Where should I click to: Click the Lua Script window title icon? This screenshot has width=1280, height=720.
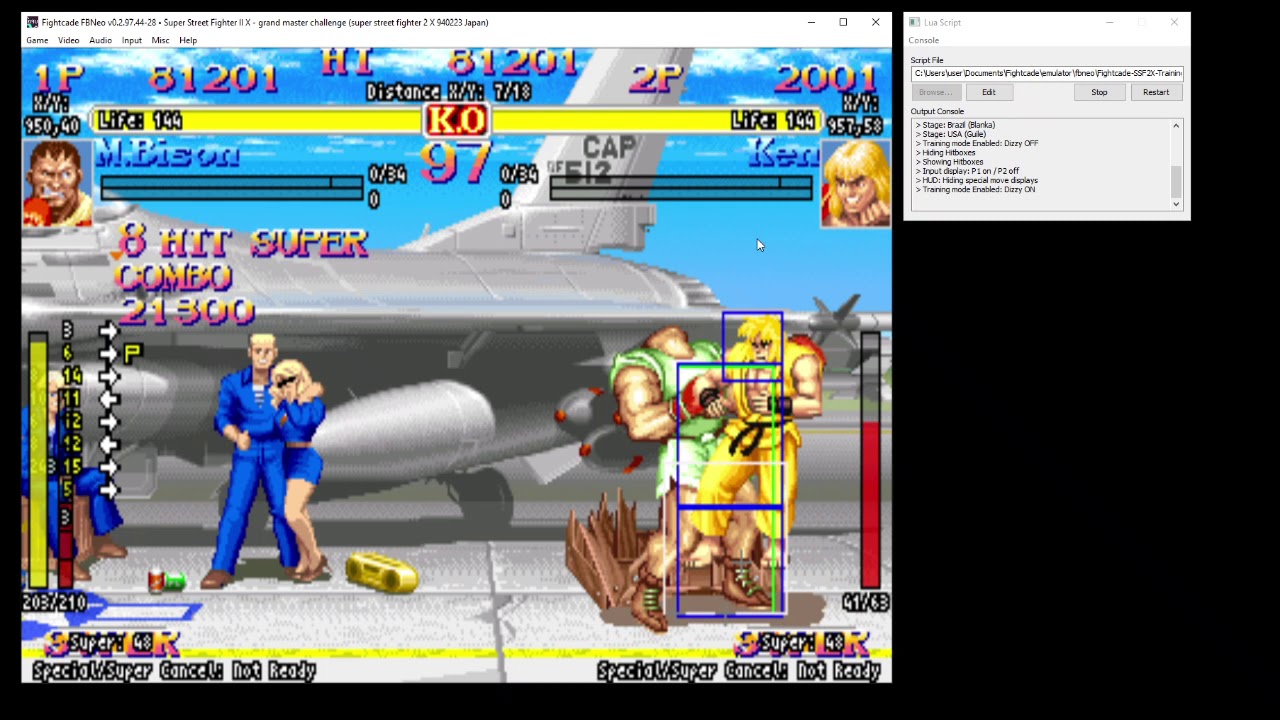914,22
